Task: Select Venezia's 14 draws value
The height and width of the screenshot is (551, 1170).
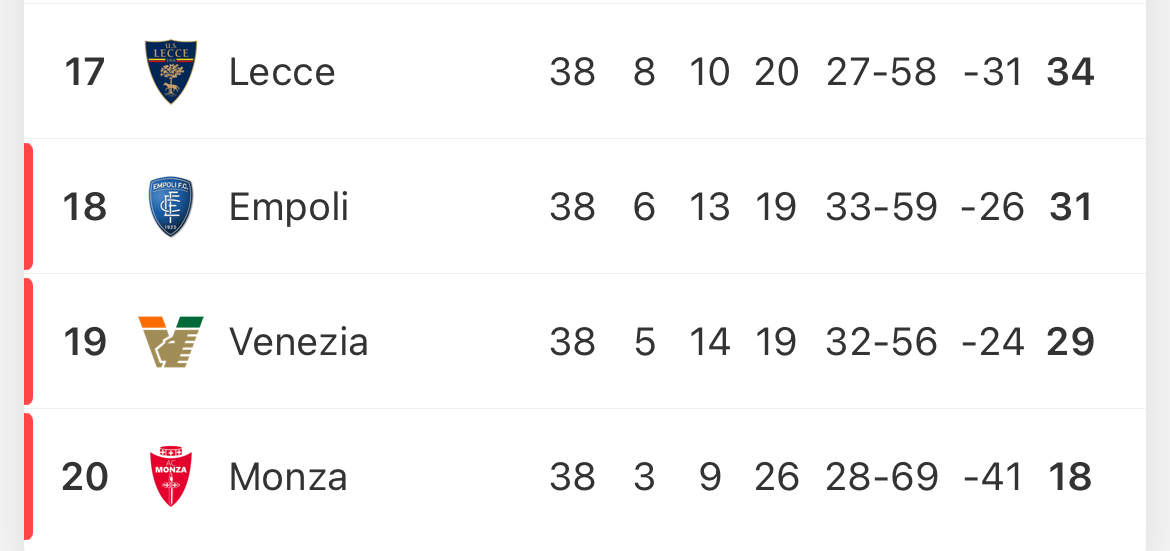Action: coord(709,342)
